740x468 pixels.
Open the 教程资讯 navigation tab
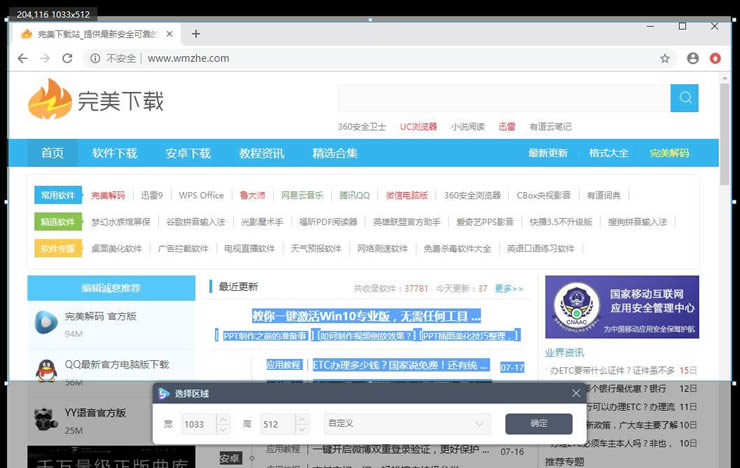tap(261, 153)
